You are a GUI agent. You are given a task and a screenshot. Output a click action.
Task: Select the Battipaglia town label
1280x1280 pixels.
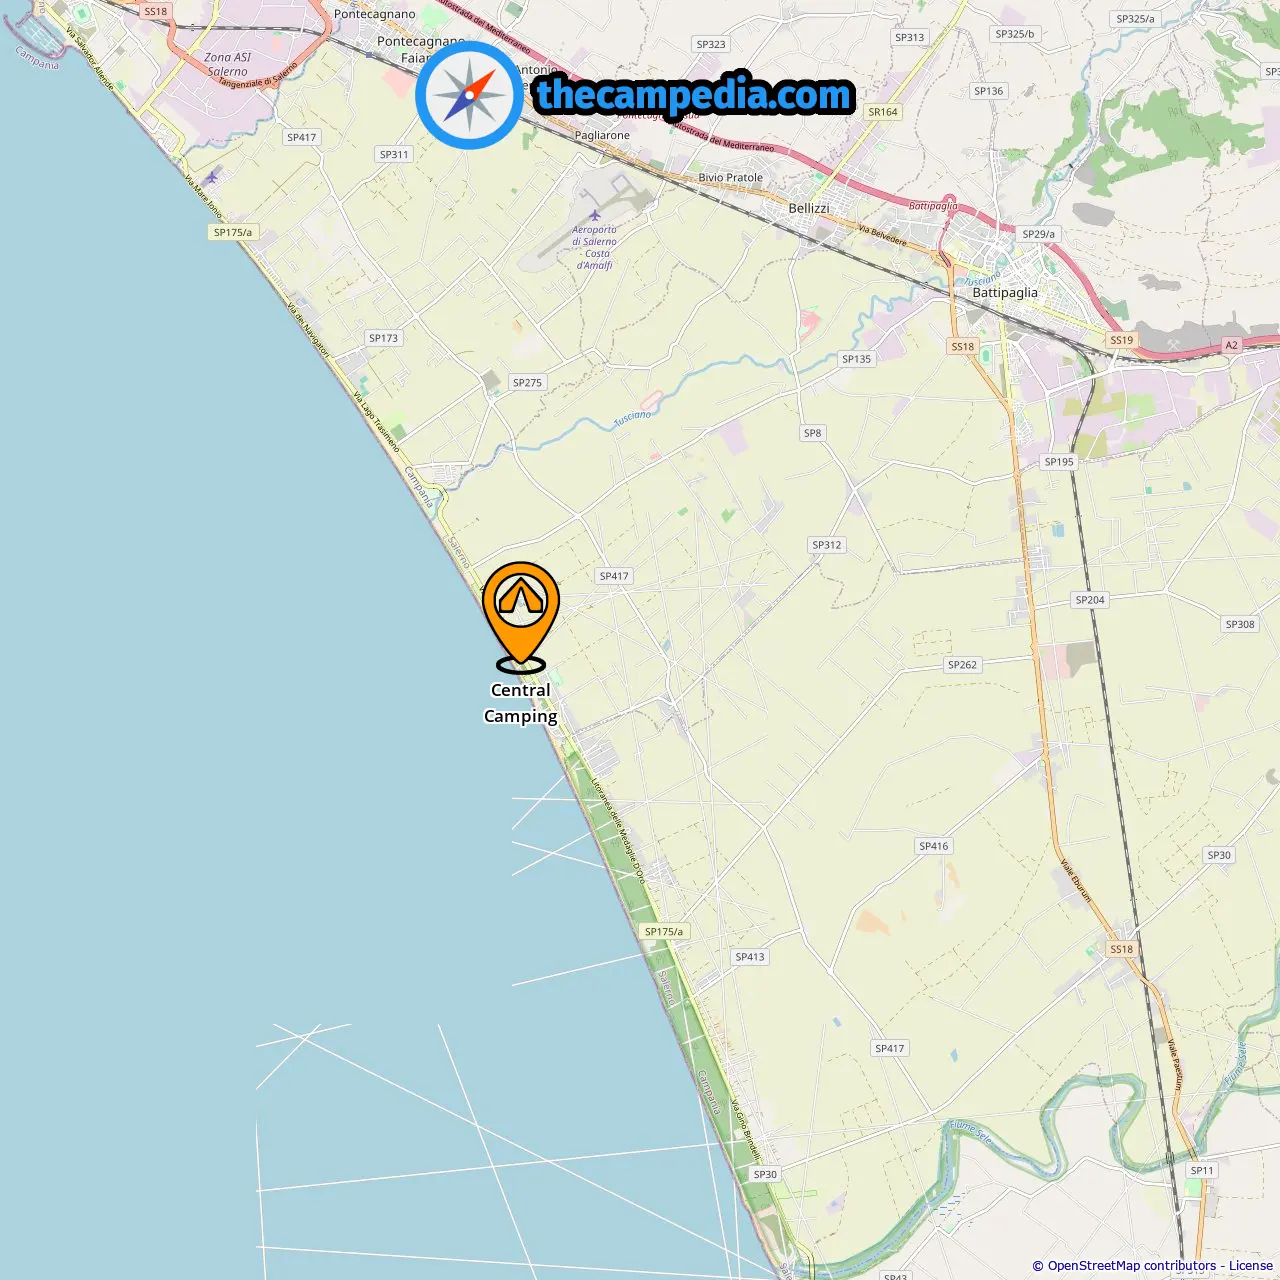pyautogui.click(x=1005, y=293)
